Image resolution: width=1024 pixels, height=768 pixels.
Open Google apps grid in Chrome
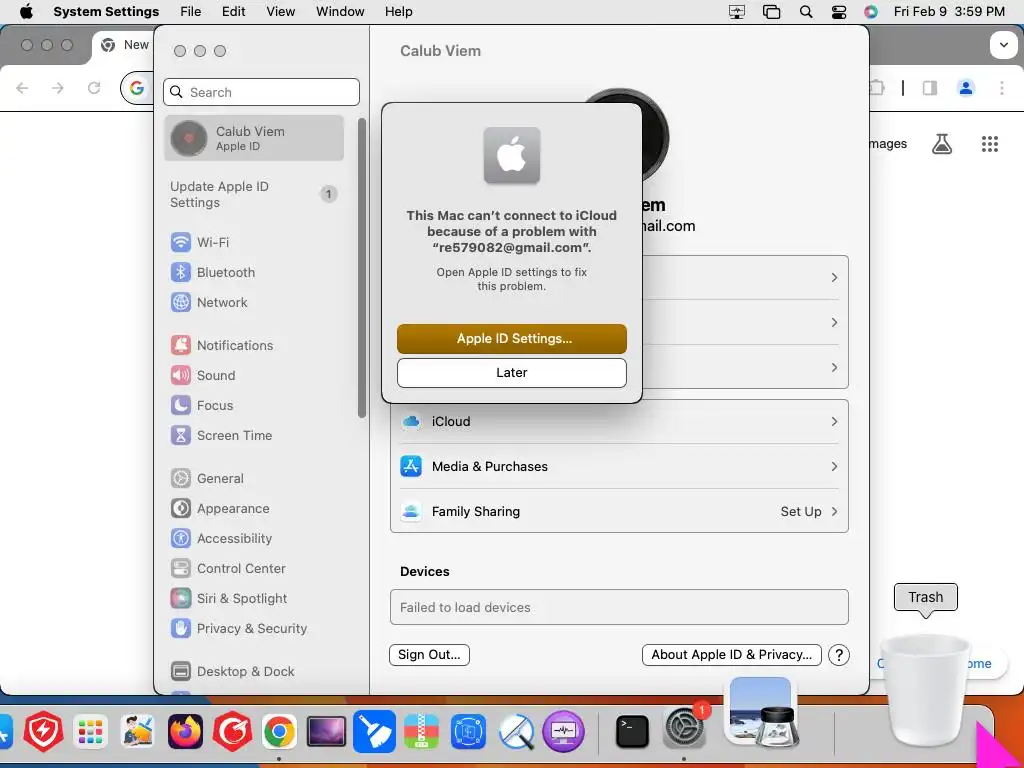[x=990, y=144]
